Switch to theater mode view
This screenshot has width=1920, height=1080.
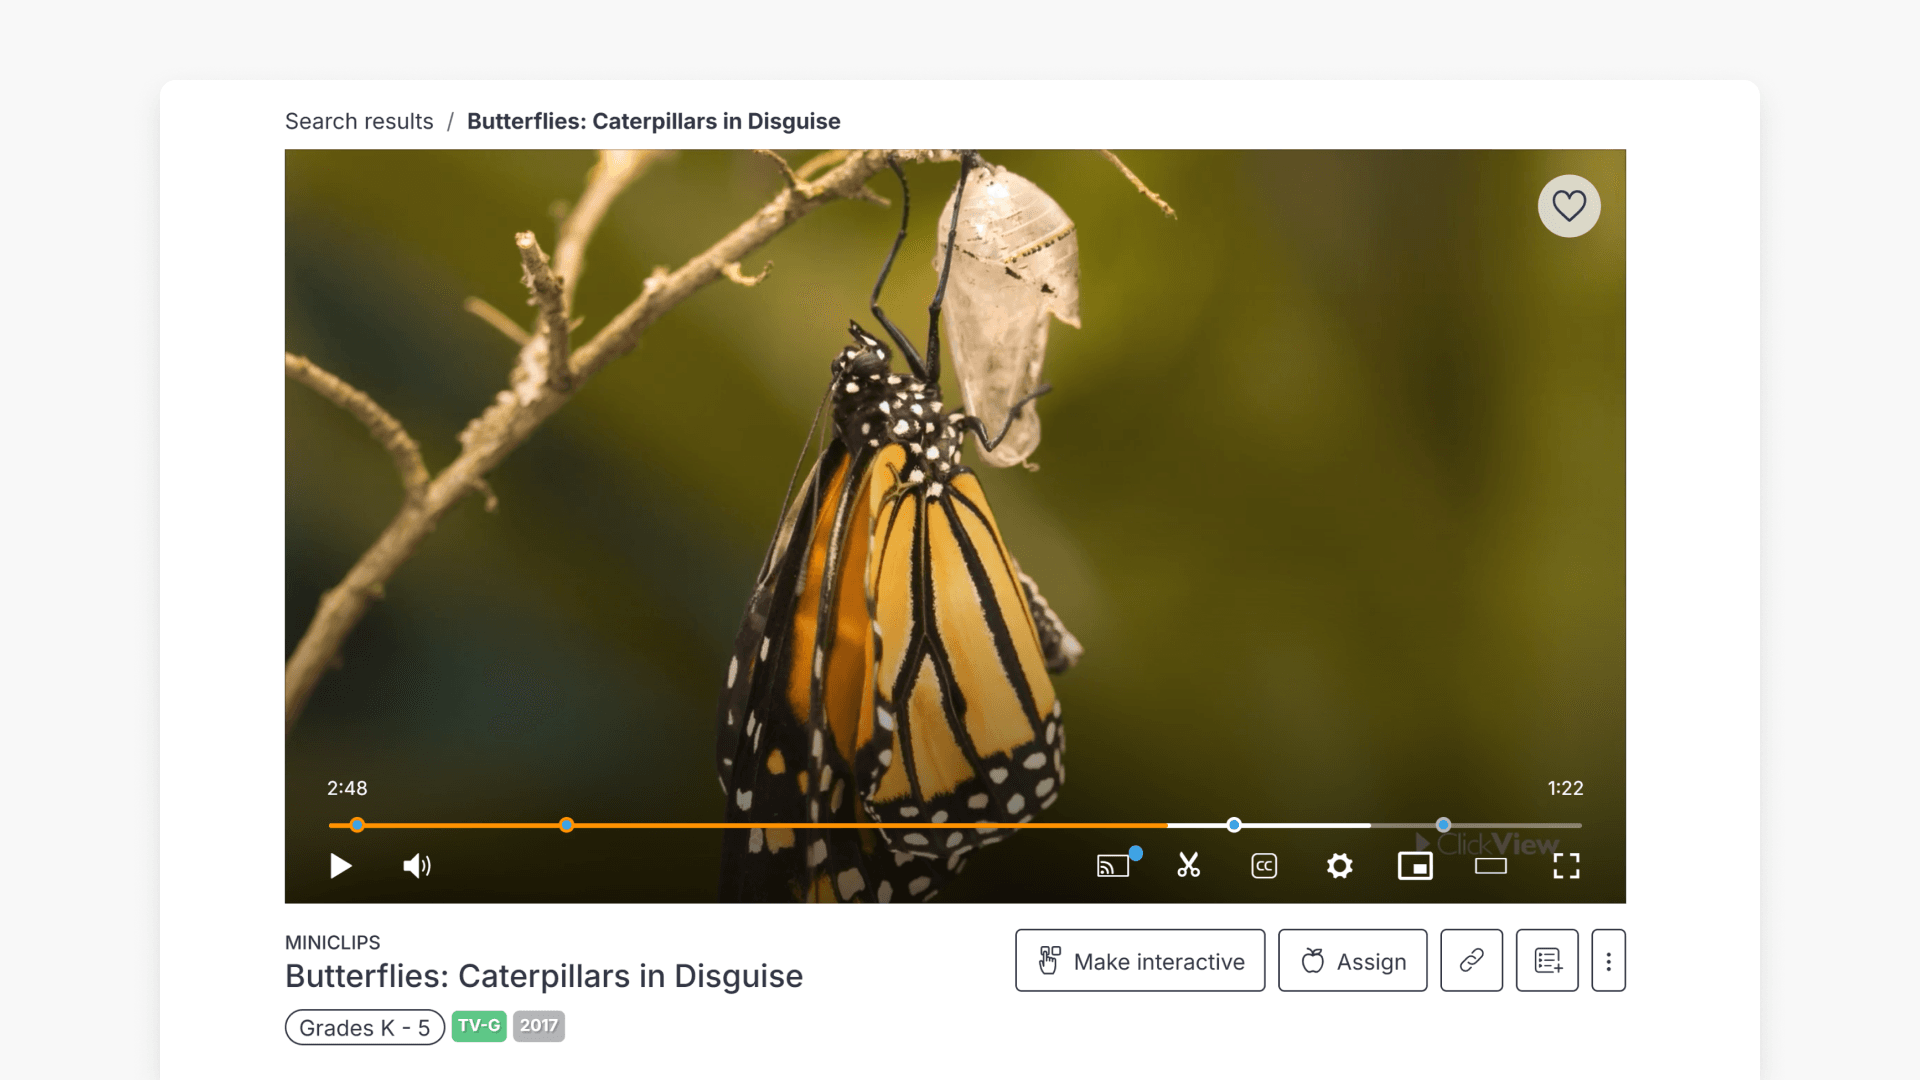click(x=1490, y=866)
